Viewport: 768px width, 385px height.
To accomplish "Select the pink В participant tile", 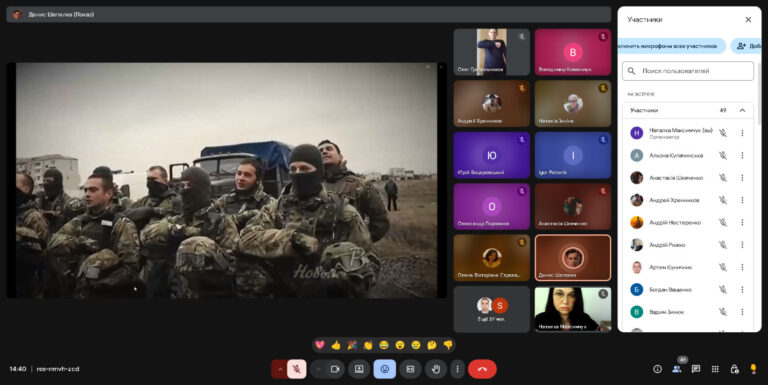I will pos(573,52).
